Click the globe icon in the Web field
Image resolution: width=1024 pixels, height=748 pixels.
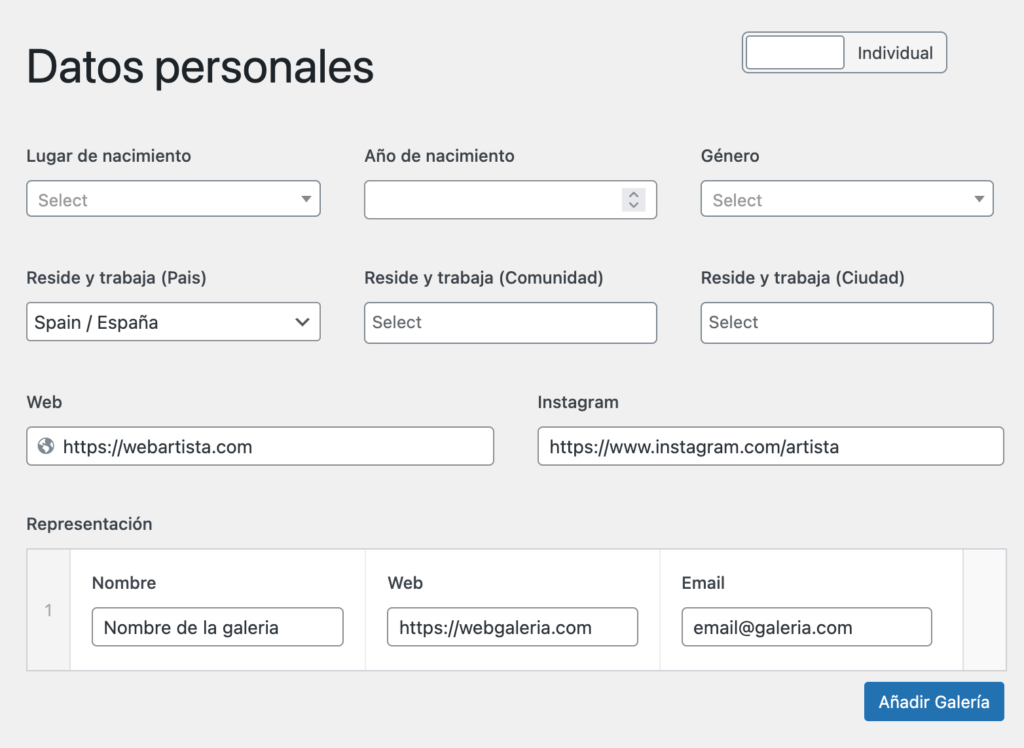coord(45,447)
